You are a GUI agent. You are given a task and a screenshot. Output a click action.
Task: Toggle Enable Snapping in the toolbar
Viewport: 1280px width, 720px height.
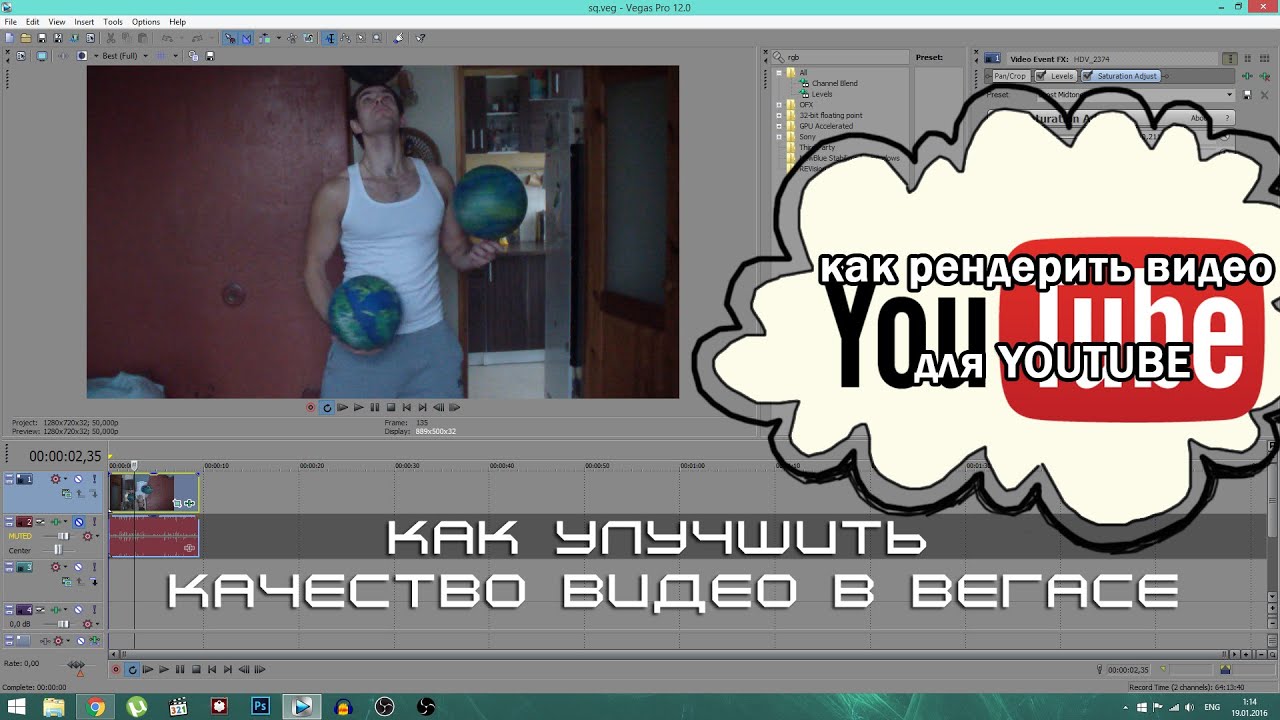[x=230, y=38]
